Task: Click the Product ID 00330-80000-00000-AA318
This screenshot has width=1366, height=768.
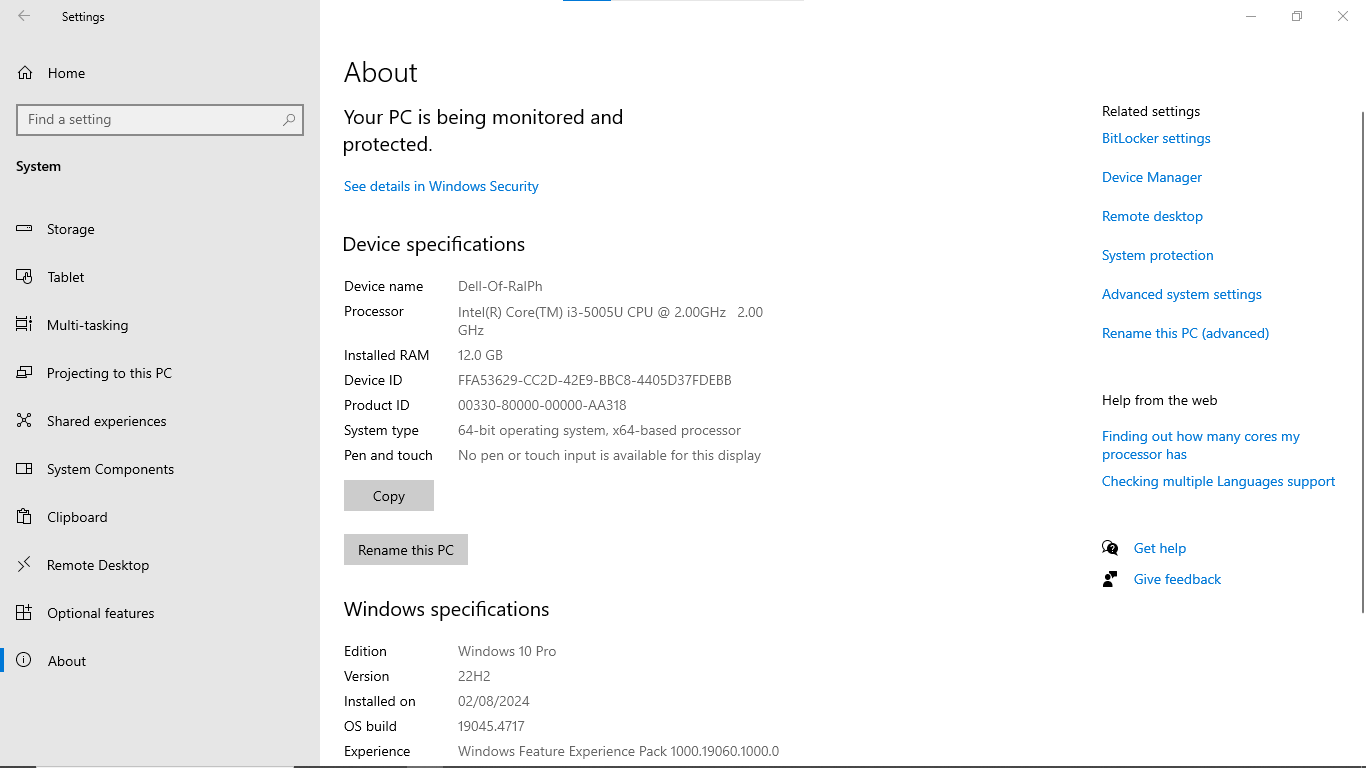Action: pyautogui.click(x=542, y=405)
